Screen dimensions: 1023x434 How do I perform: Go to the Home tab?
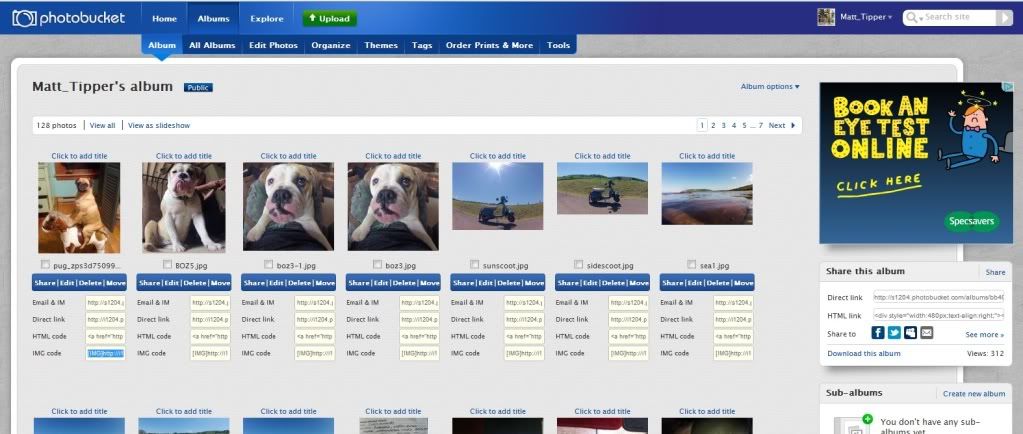(164, 18)
